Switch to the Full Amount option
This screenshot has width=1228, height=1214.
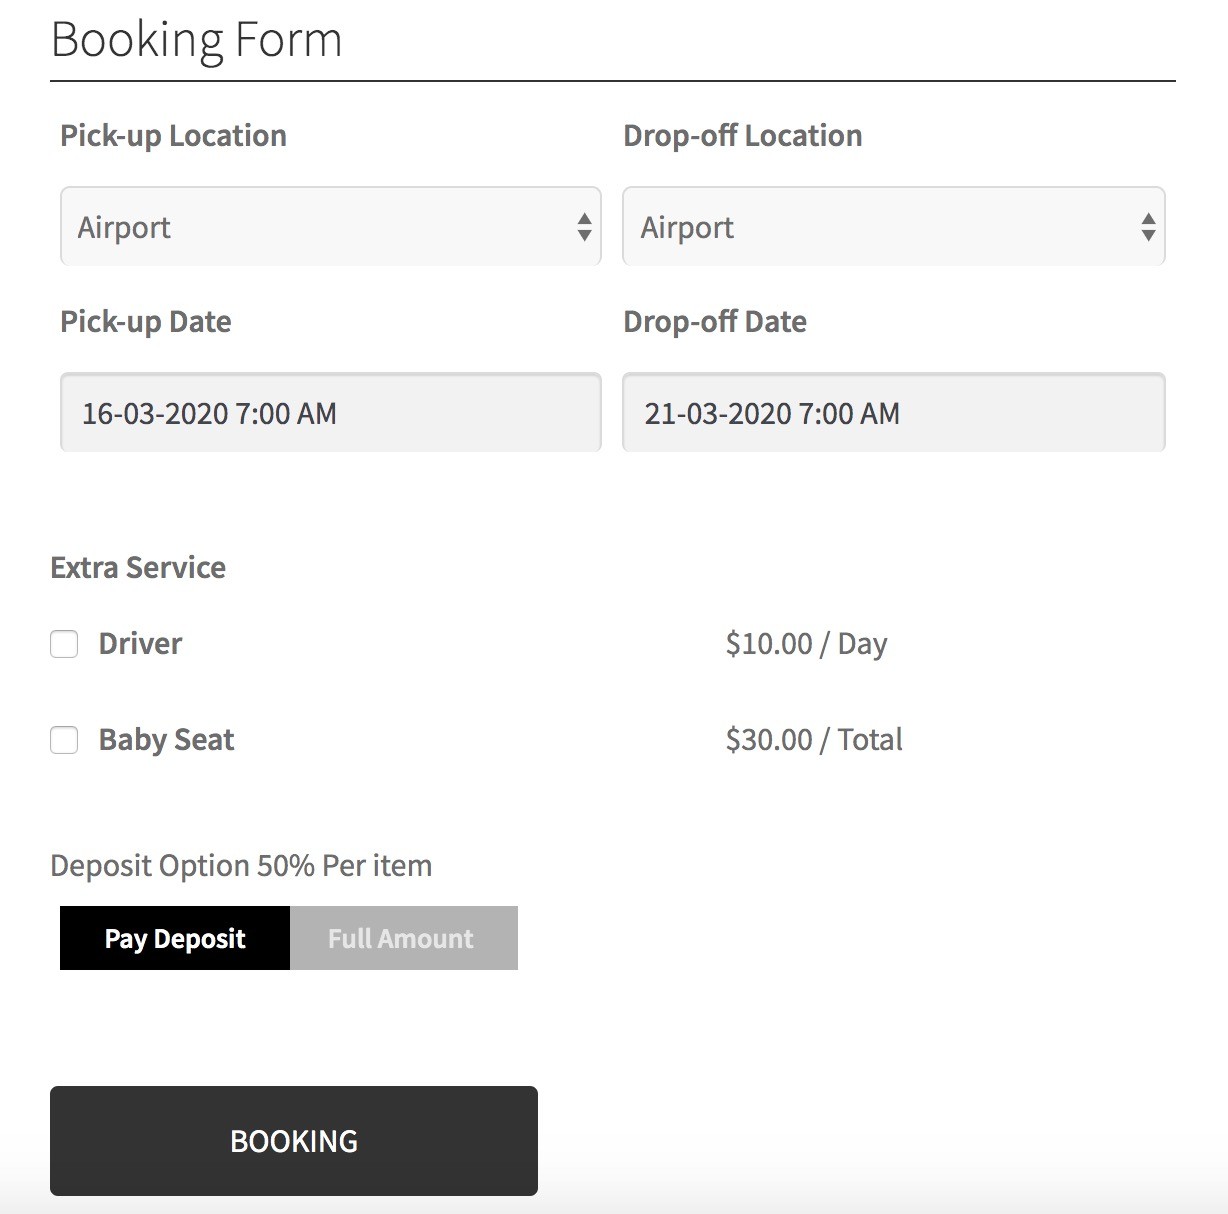[x=404, y=938]
